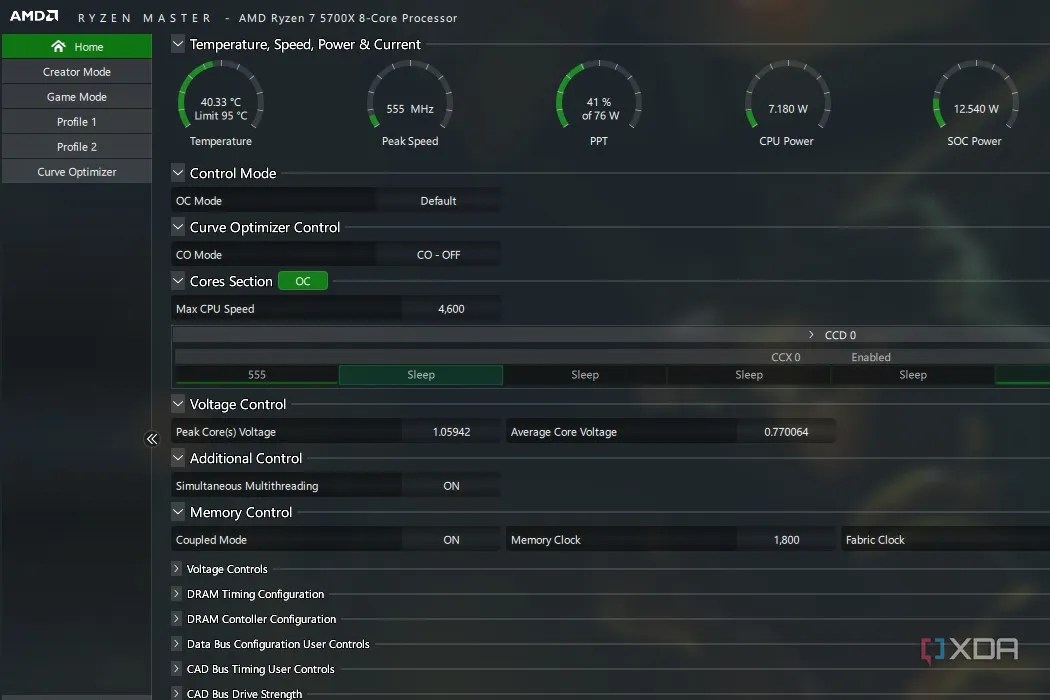Collapse the Temperature, Speed, Power & Current section

177,44
